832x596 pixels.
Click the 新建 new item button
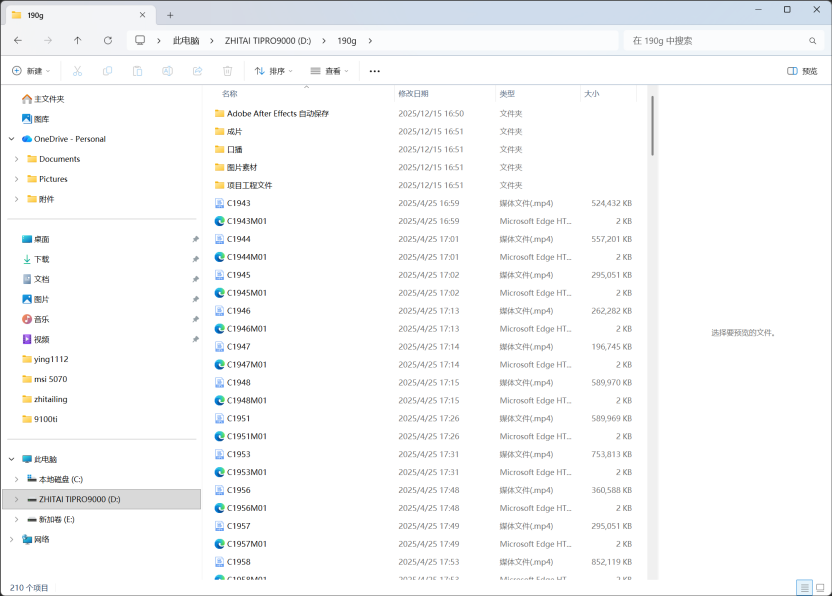30,71
